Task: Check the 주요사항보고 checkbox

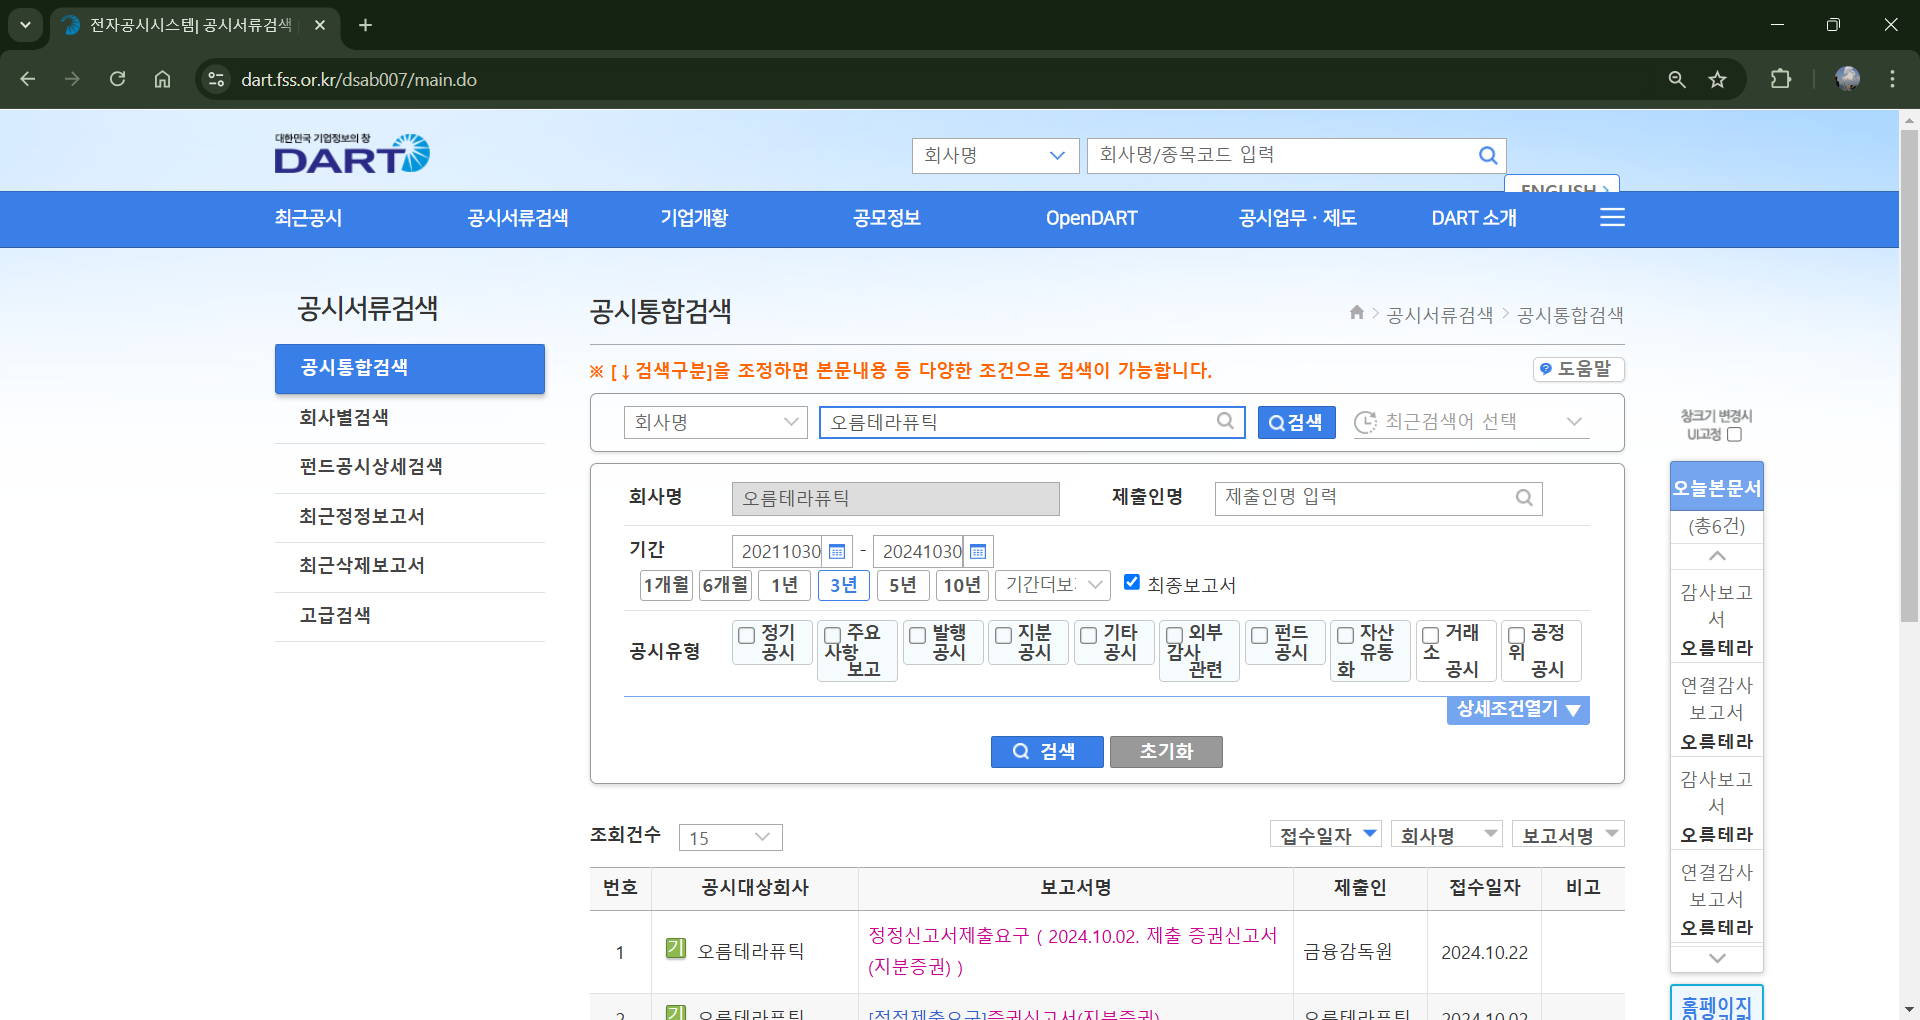Action: click(x=832, y=635)
